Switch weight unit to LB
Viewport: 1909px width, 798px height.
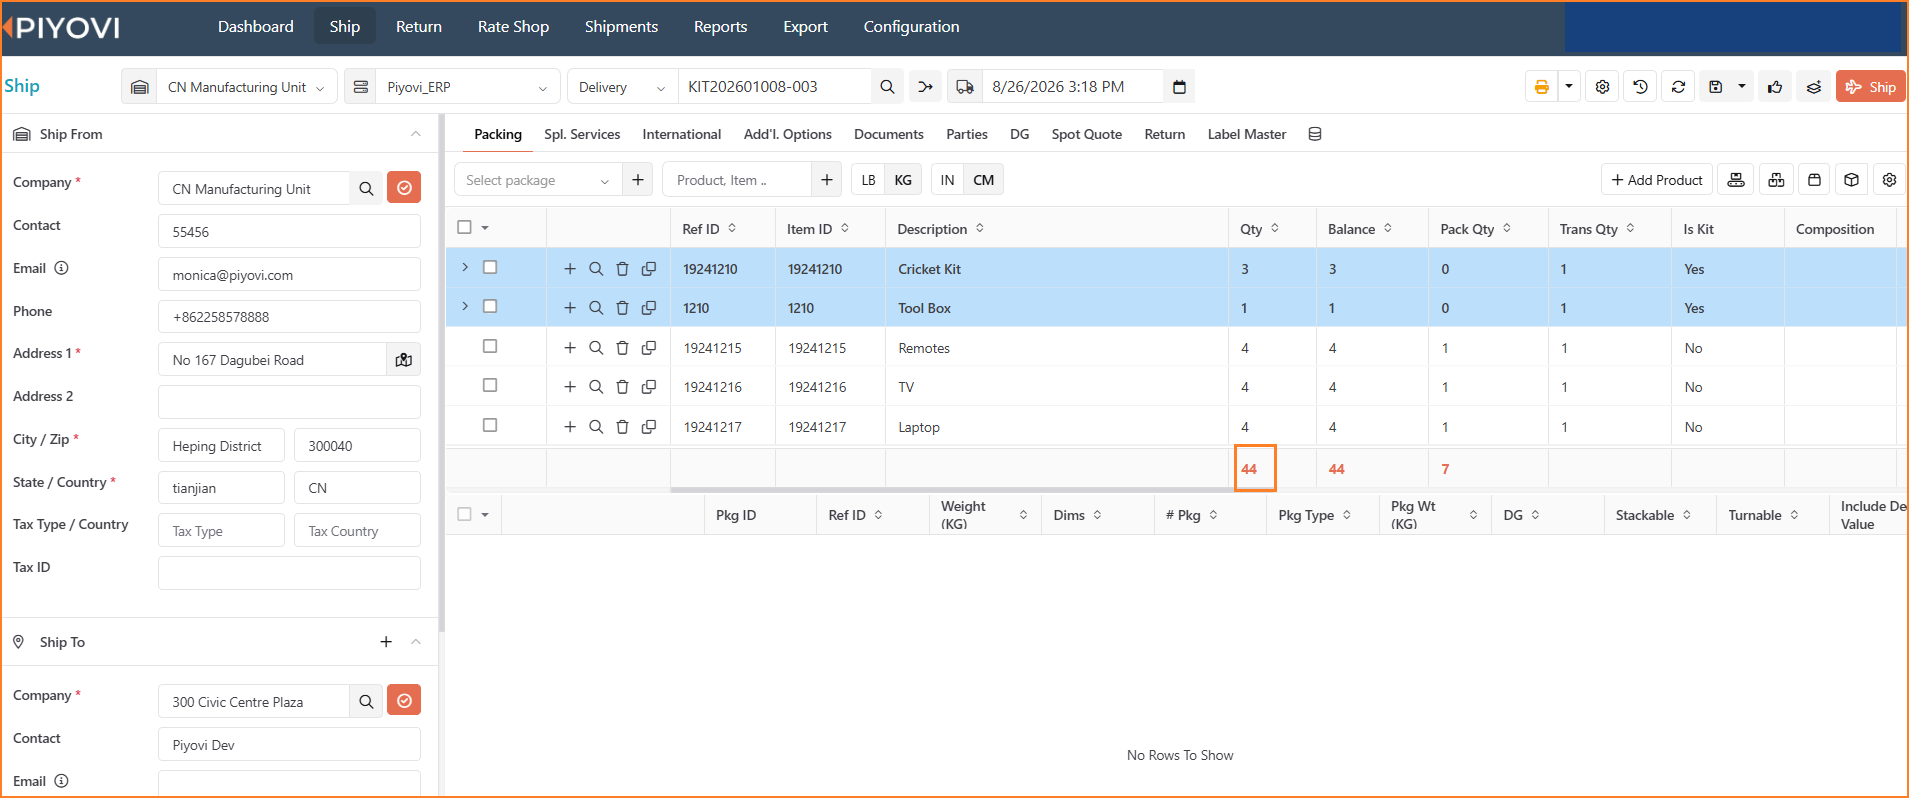(x=868, y=180)
